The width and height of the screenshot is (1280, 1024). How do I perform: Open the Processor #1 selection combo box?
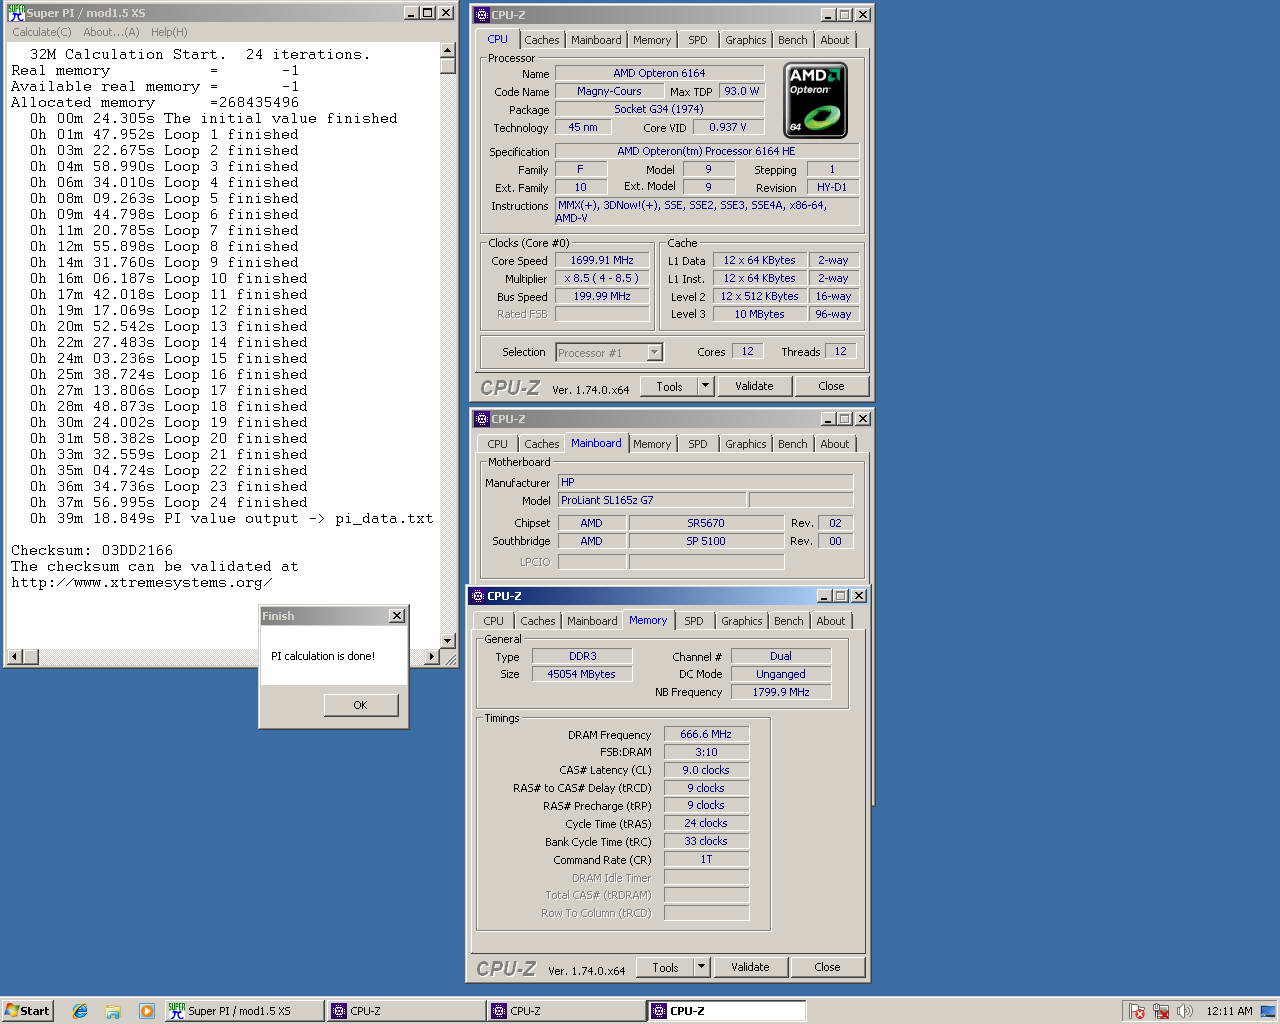610,352
